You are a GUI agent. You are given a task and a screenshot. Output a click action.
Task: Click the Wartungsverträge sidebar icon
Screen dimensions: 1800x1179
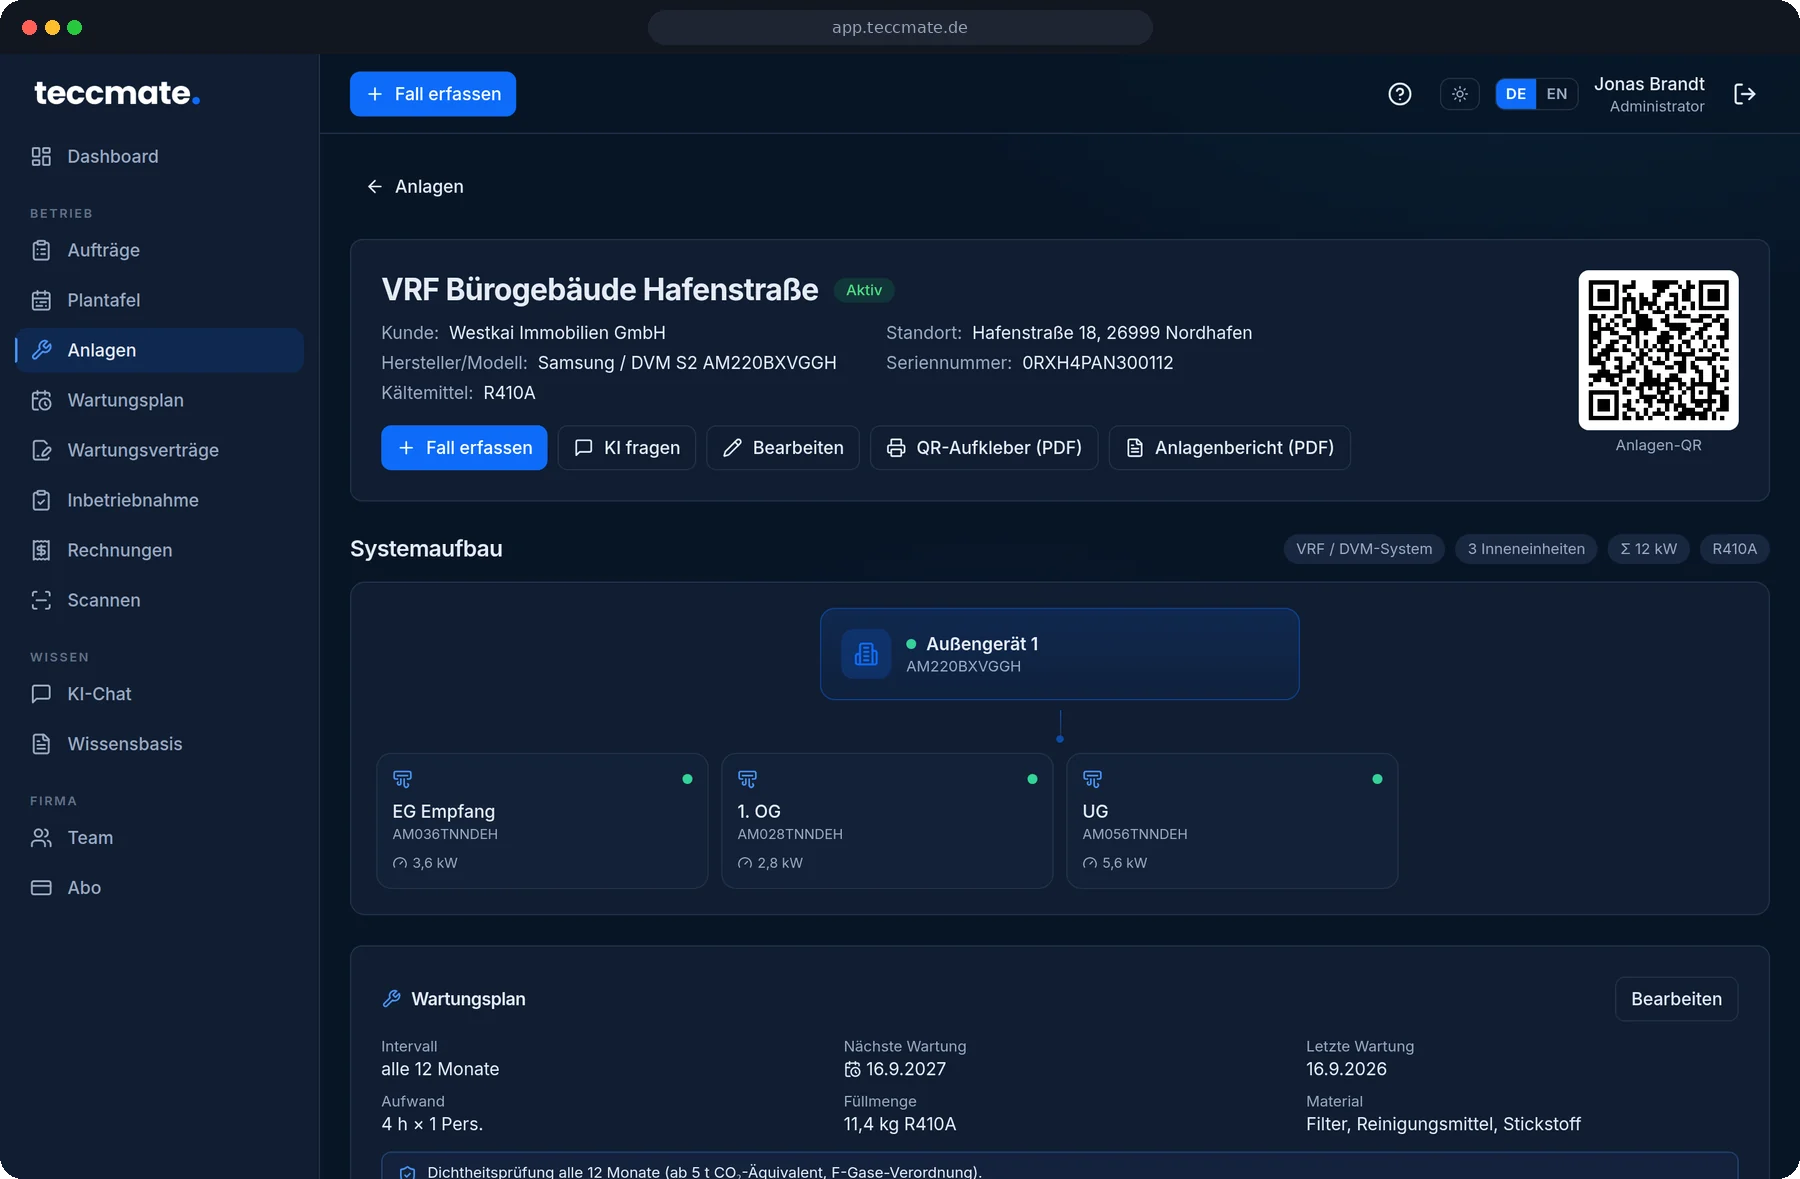pos(41,450)
